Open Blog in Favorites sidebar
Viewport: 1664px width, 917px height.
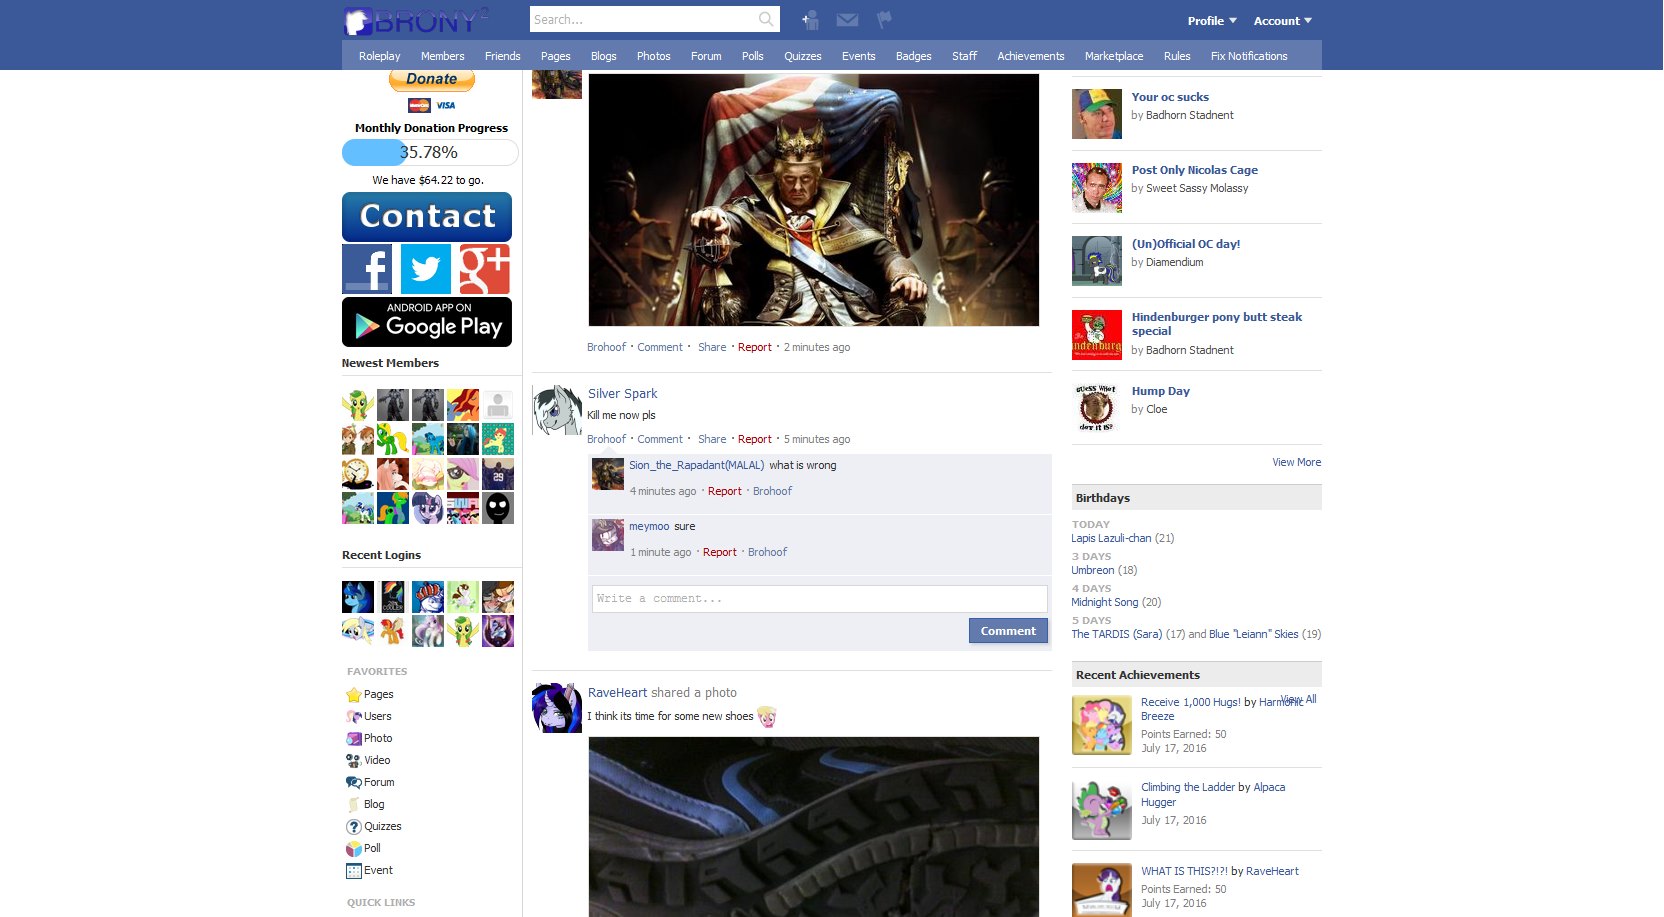click(x=374, y=804)
